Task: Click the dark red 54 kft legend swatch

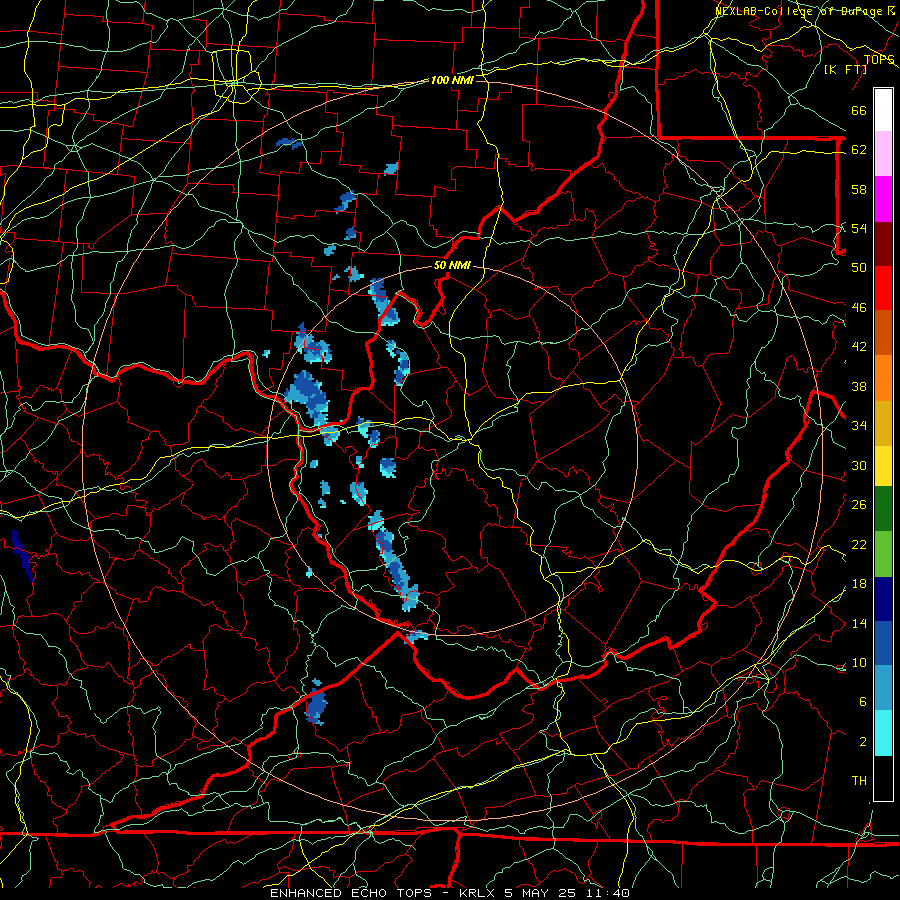Action: [883, 243]
